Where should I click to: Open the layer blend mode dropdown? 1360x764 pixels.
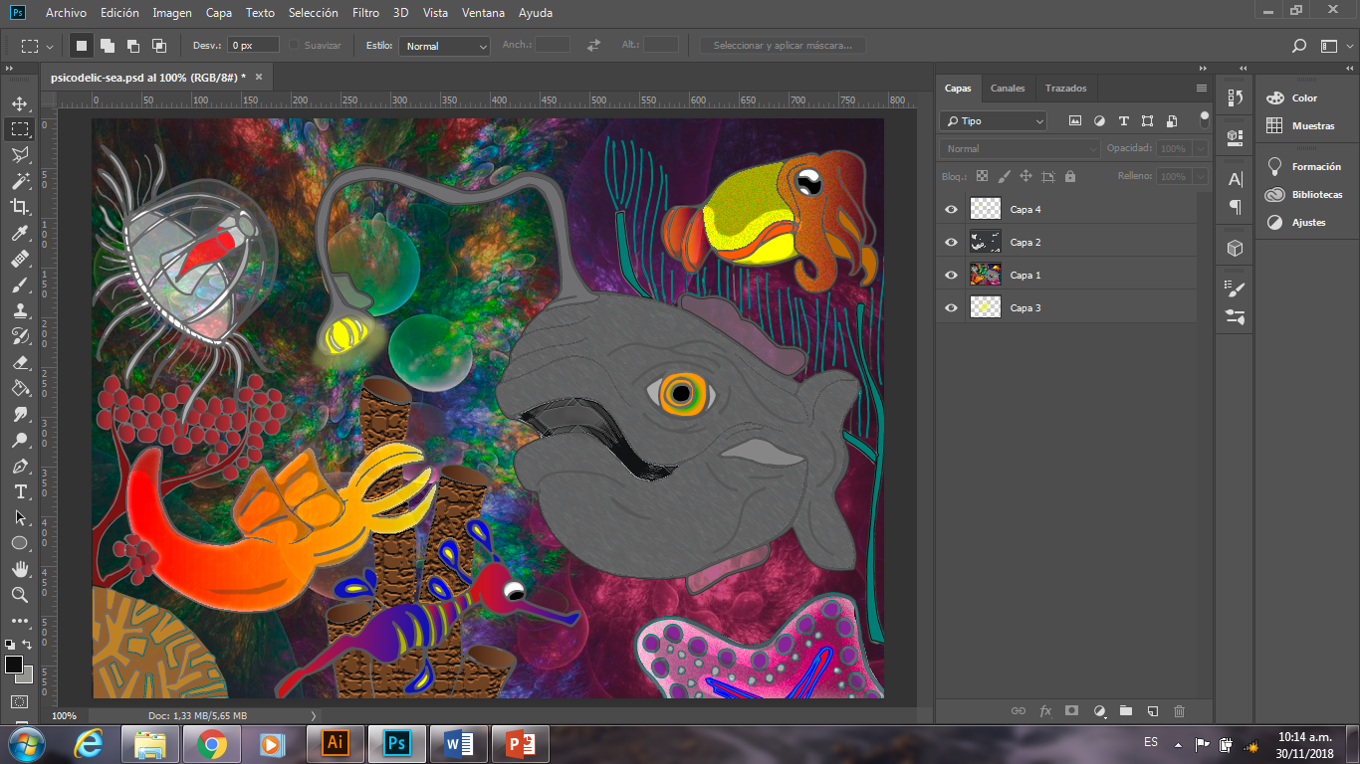tap(1019, 149)
